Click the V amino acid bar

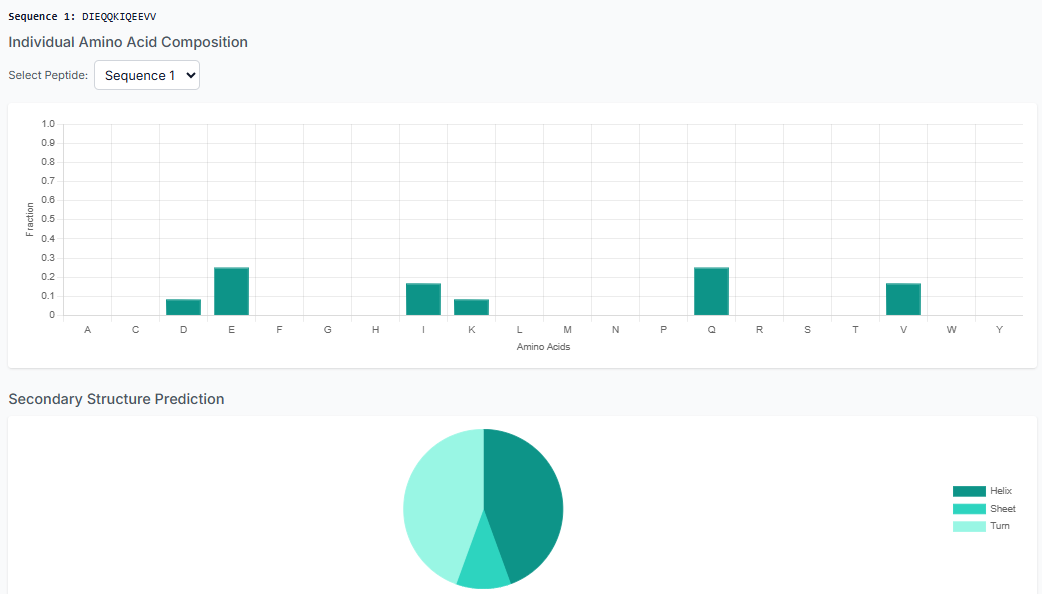click(x=903, y=297)
